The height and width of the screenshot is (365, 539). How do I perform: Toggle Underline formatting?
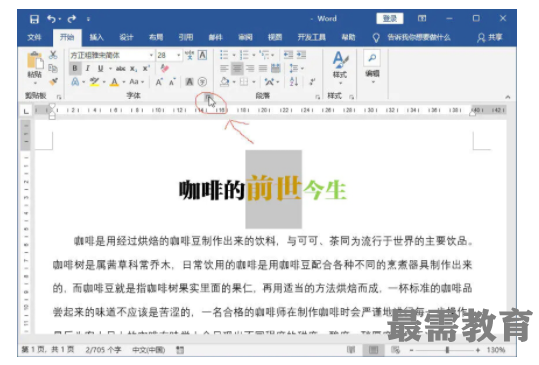tap(100, 68)
